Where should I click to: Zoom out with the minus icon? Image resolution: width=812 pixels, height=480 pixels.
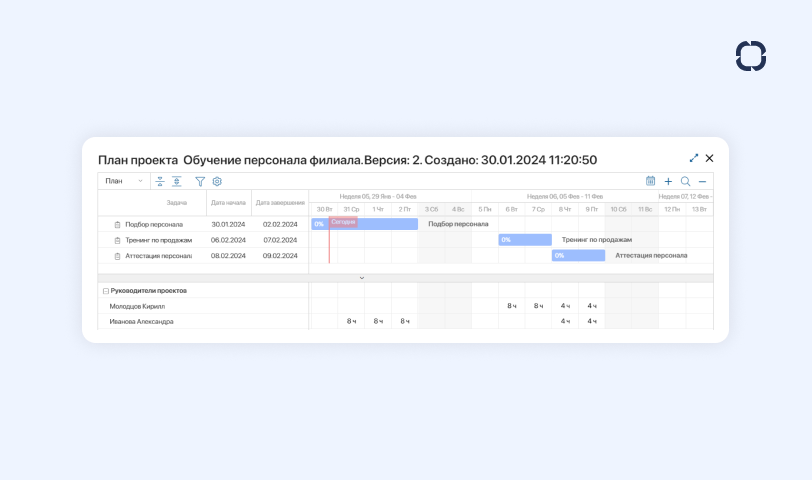[x=702, y=182]
